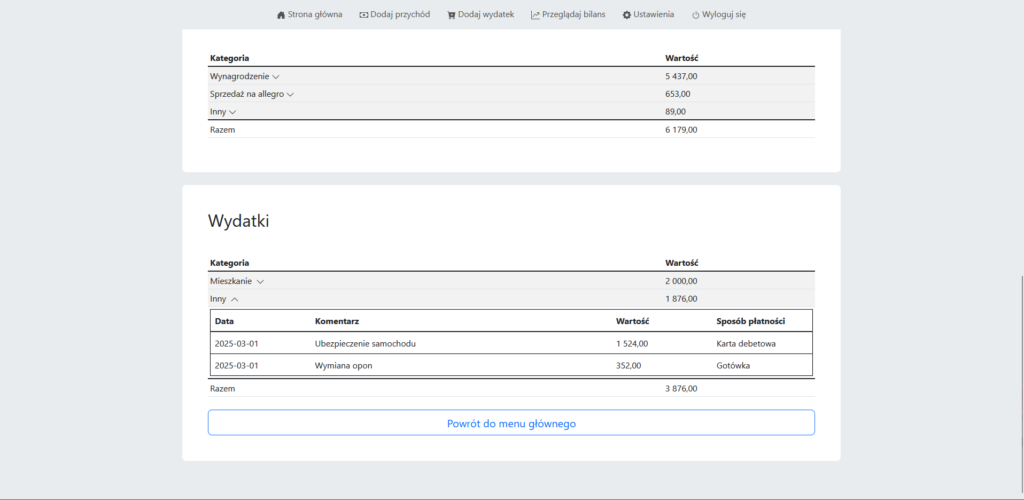Expand the Mieszkanie expense category chevron
This screenshot has height=500, width=1024.
click(260, 281)
